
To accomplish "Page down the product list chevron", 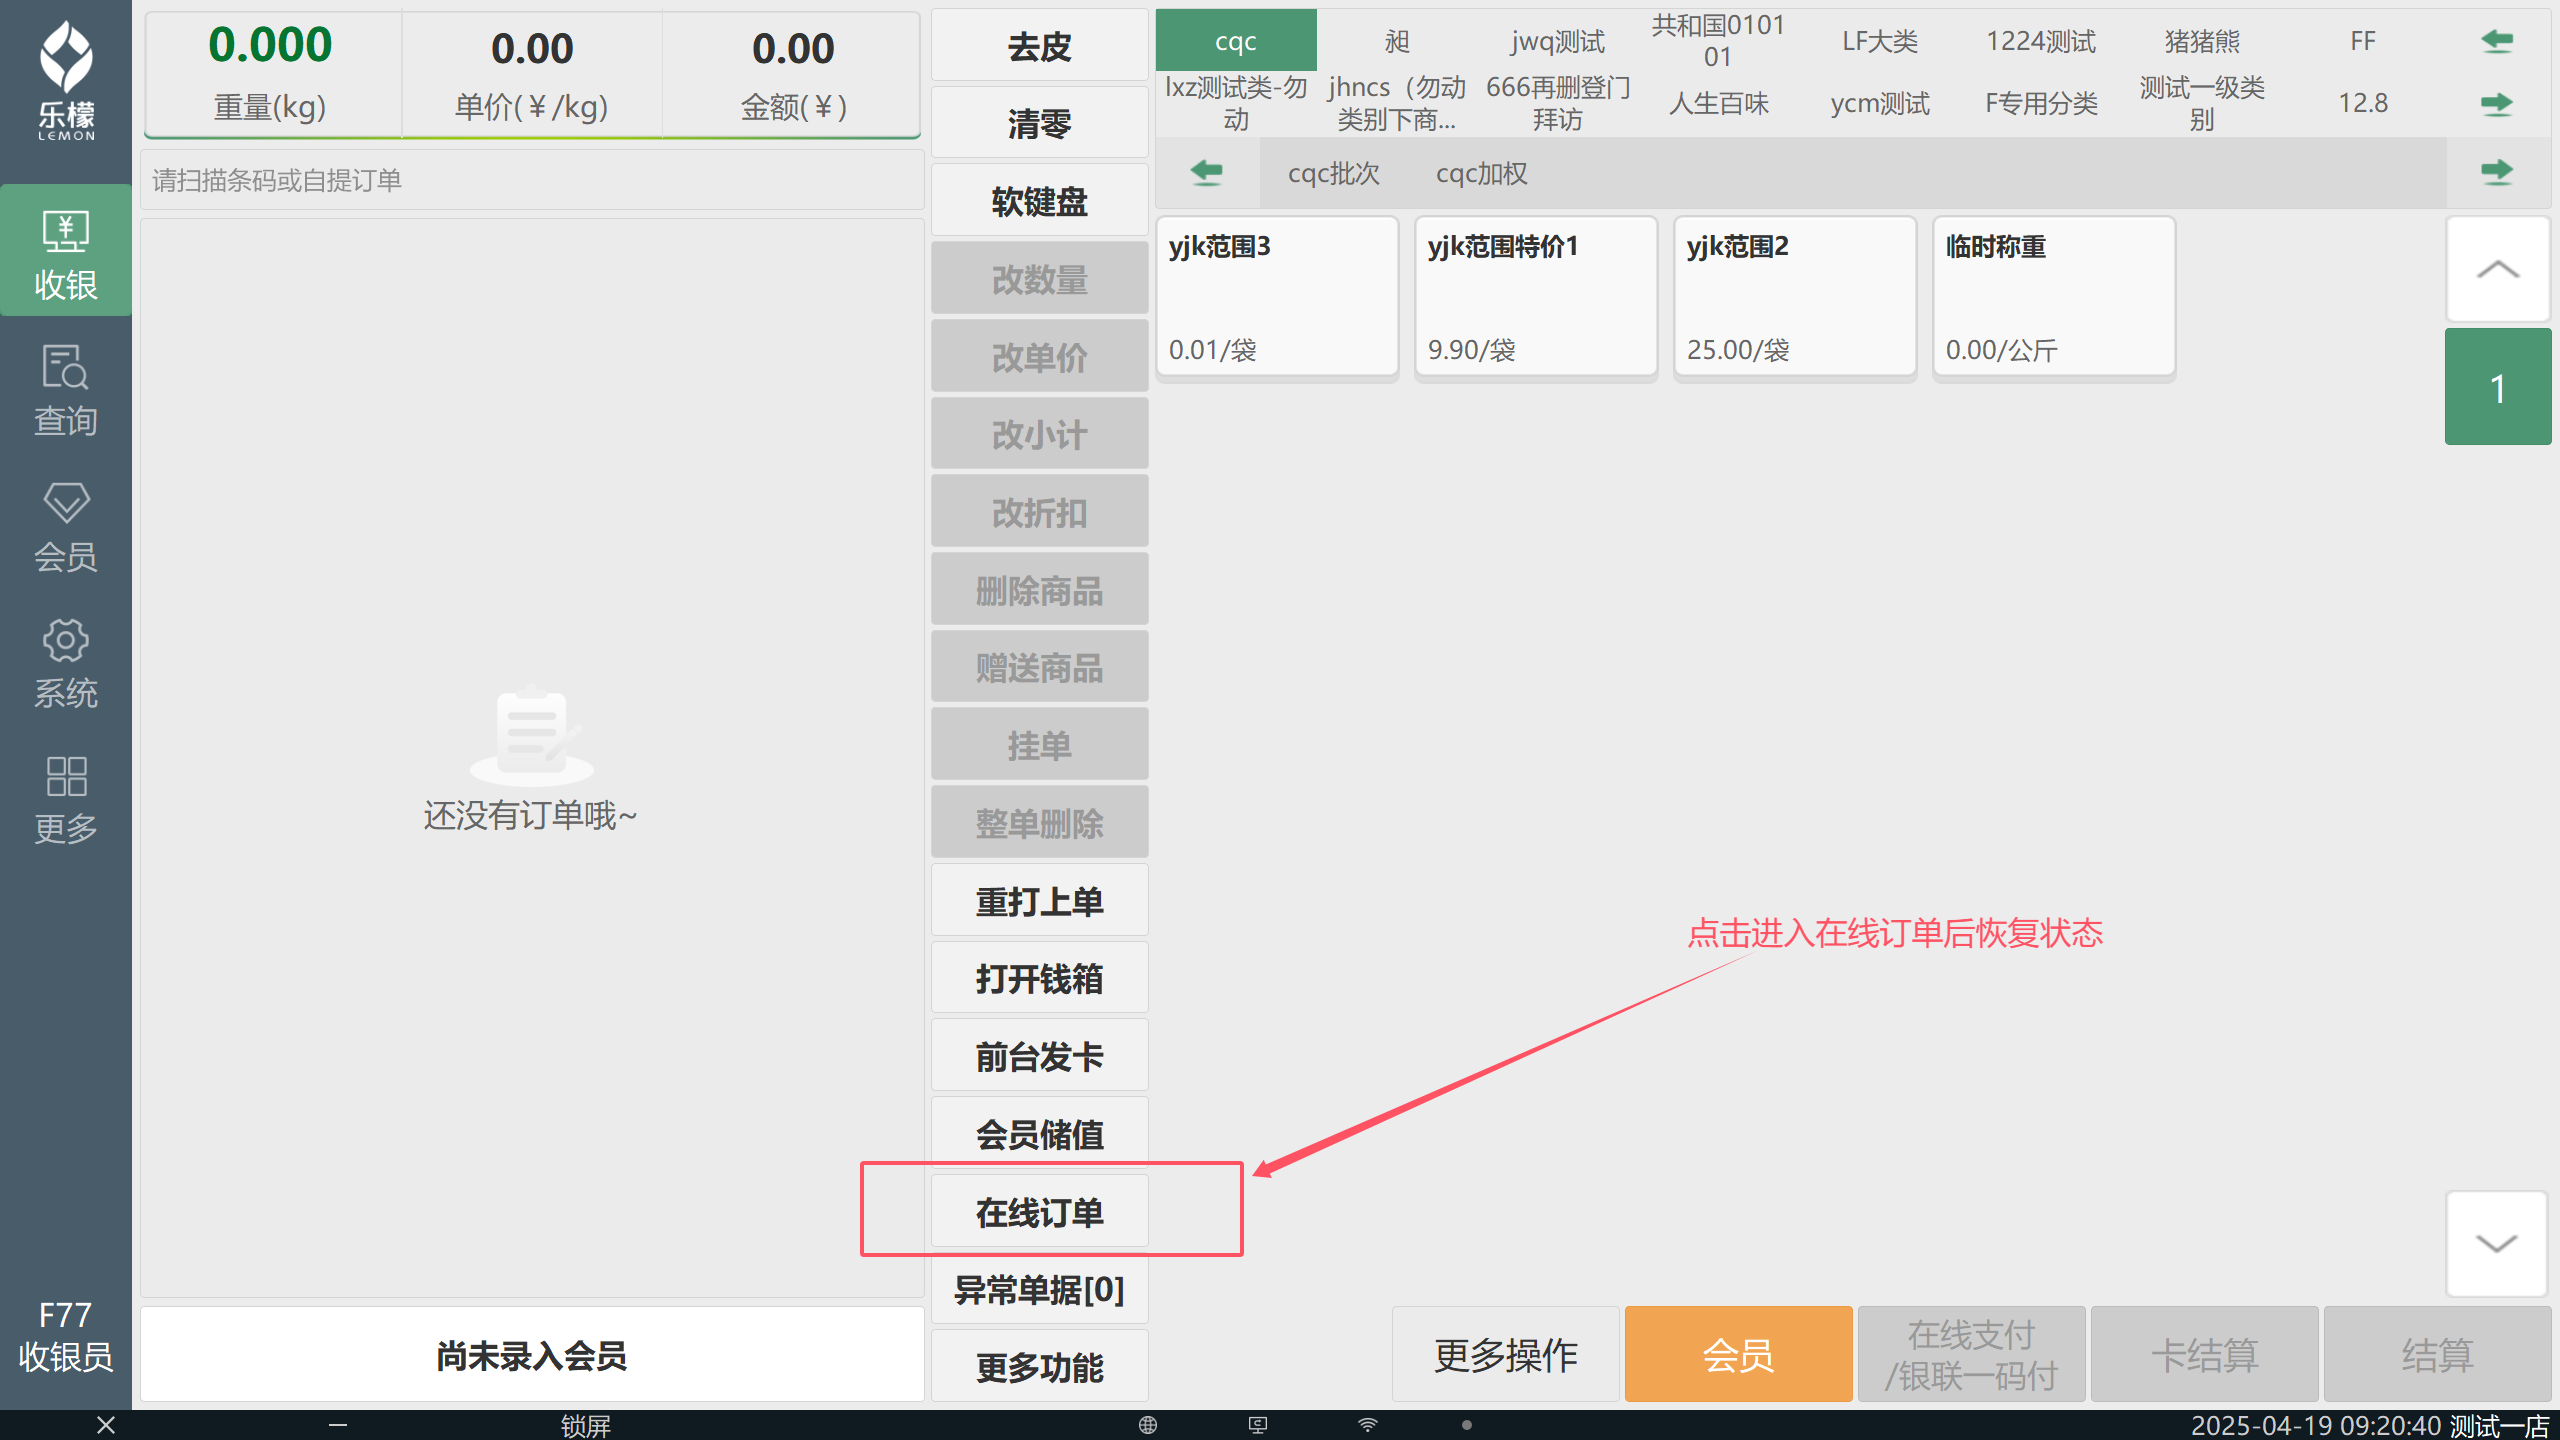I will (x=2497, y=1243).
